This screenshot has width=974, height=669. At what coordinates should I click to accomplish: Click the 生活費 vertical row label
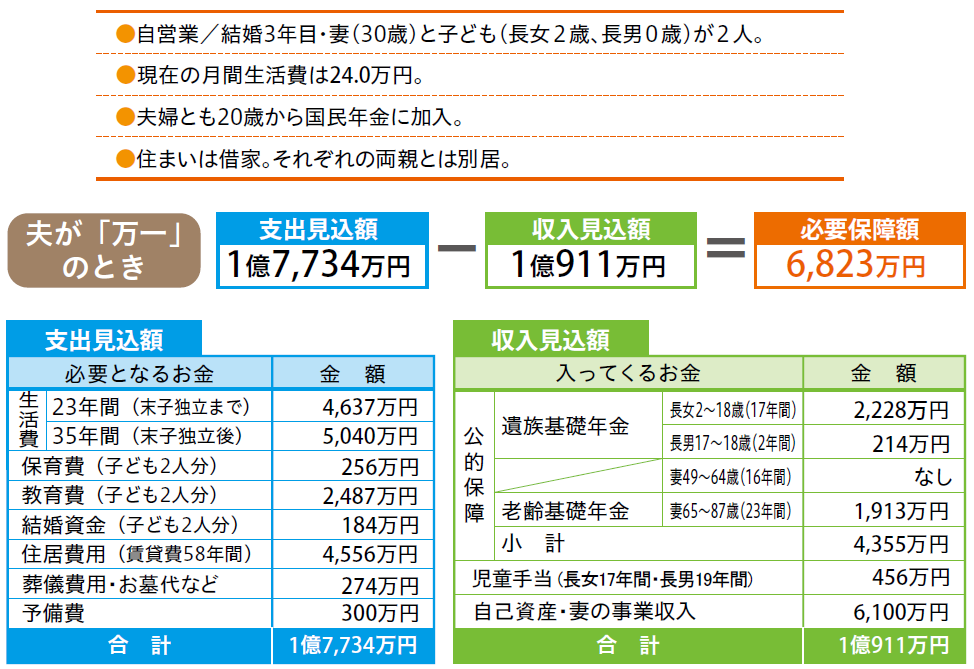coord(28,421)
